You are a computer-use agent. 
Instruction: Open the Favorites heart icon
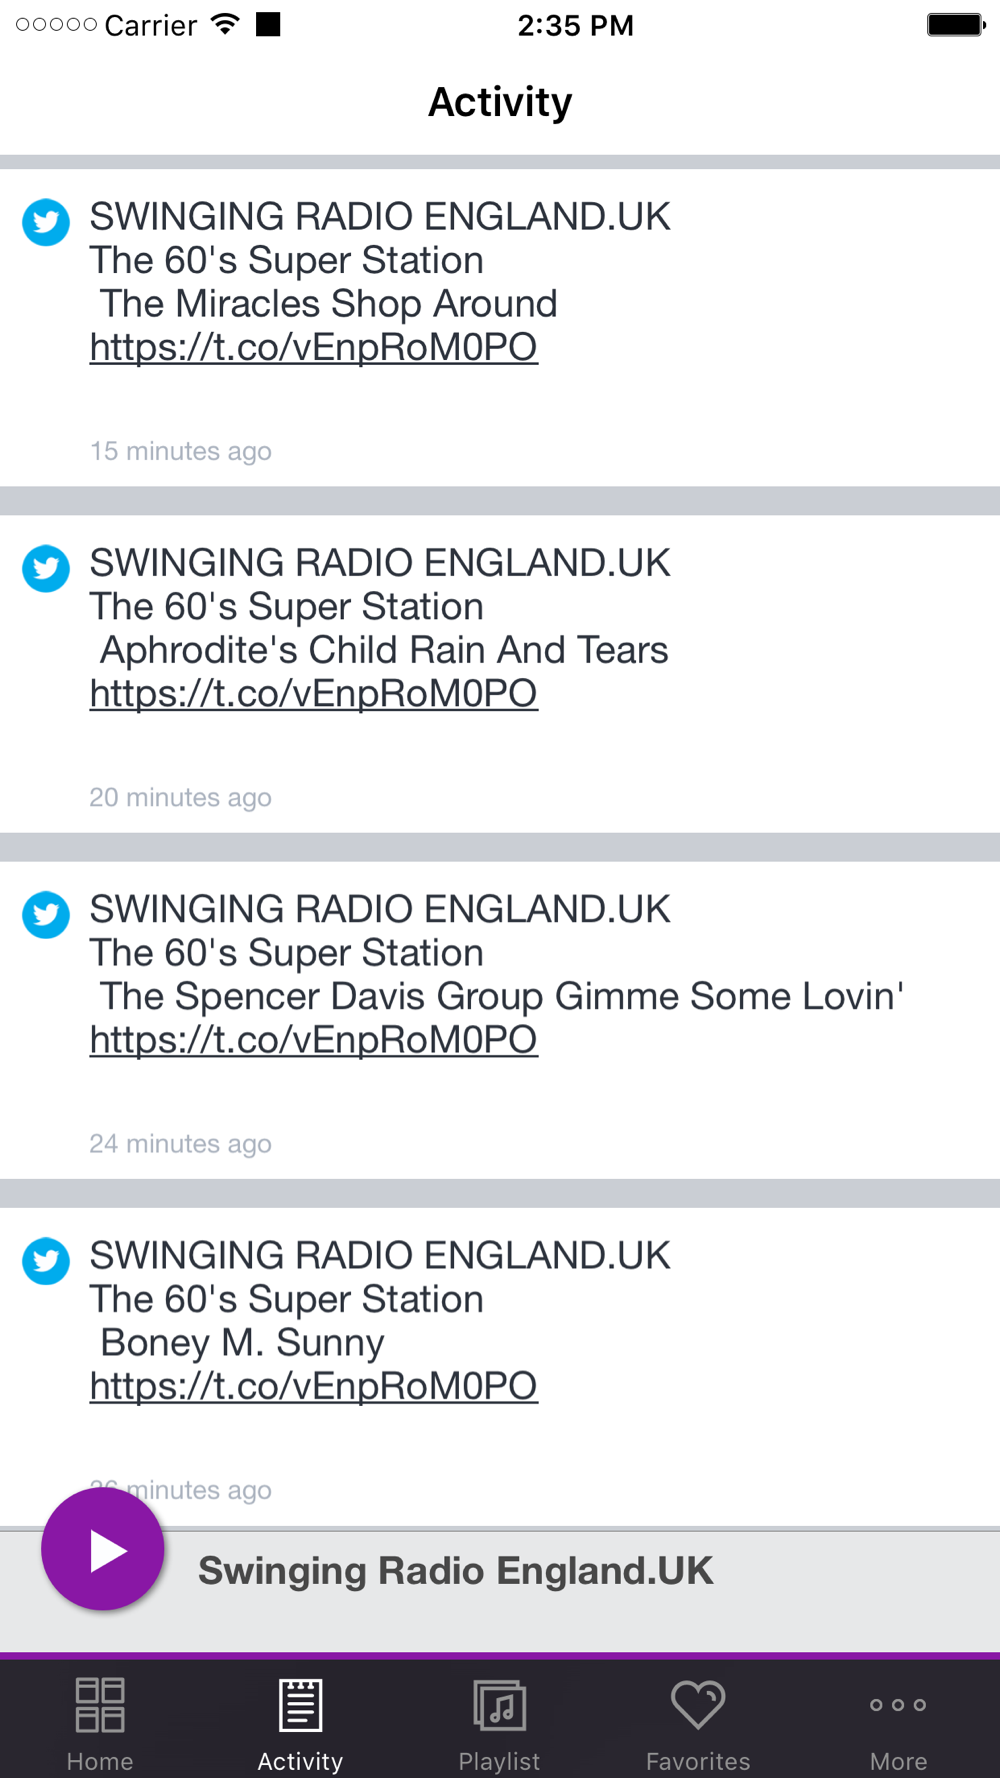(698, 1704)
